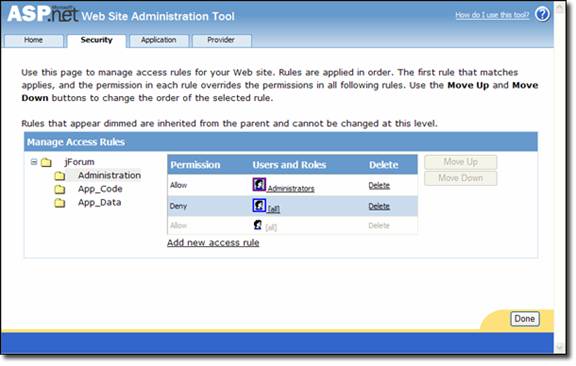Click the blue help question mark icon

[x=542, y=14]
